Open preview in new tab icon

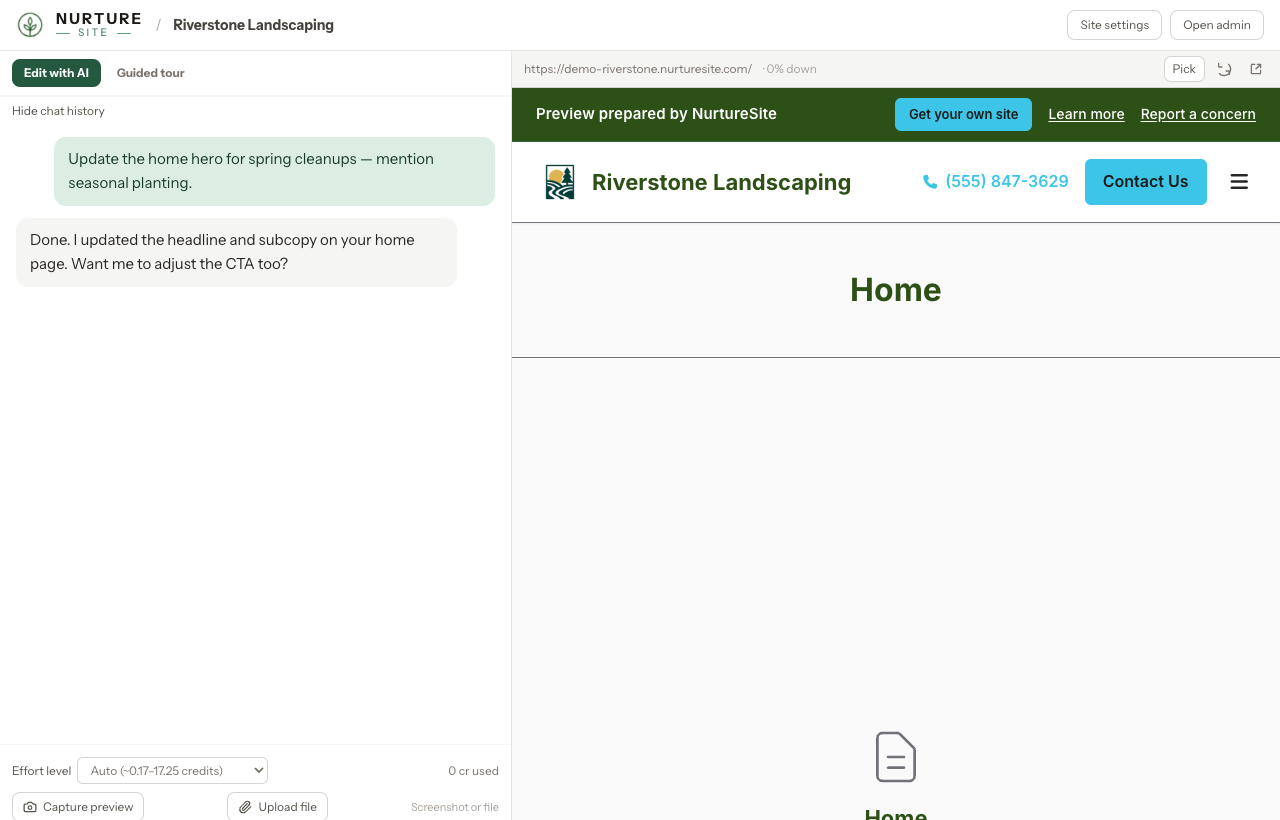(1256, 69)
